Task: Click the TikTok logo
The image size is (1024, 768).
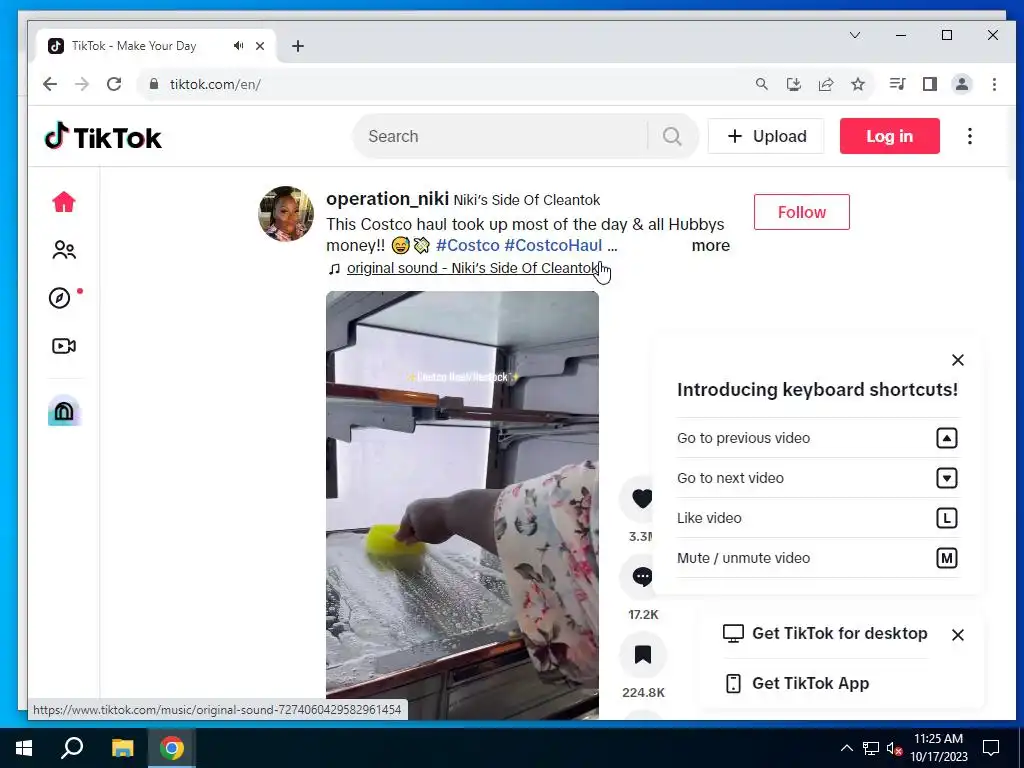Action: (x=103, y=136)
